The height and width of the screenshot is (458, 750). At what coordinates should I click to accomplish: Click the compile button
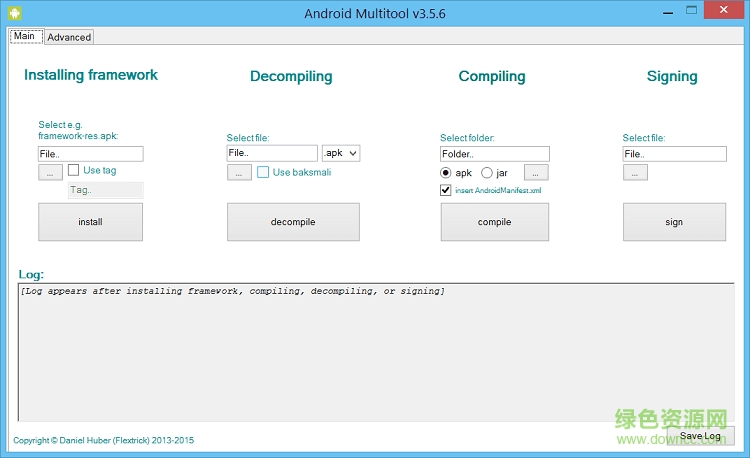click(x=495, y=222)
